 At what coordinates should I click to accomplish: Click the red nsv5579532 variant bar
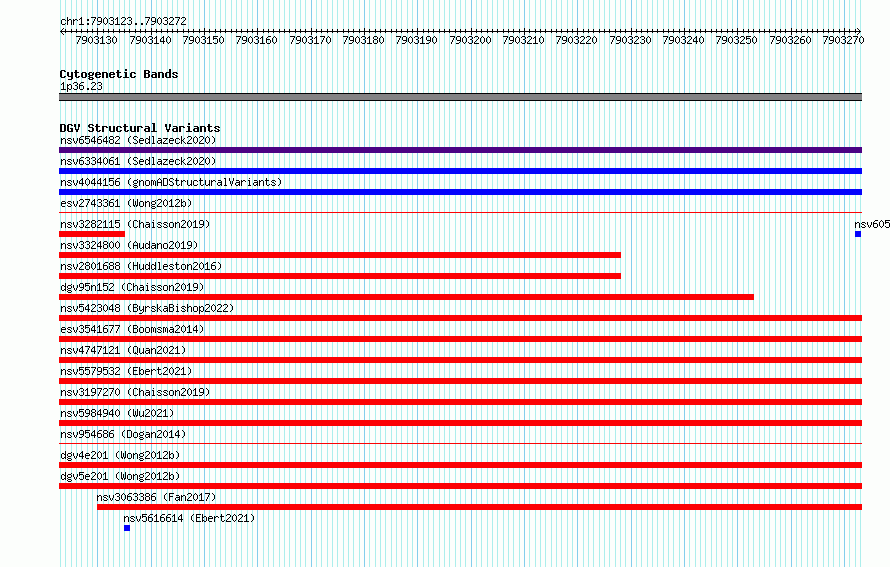460,381
